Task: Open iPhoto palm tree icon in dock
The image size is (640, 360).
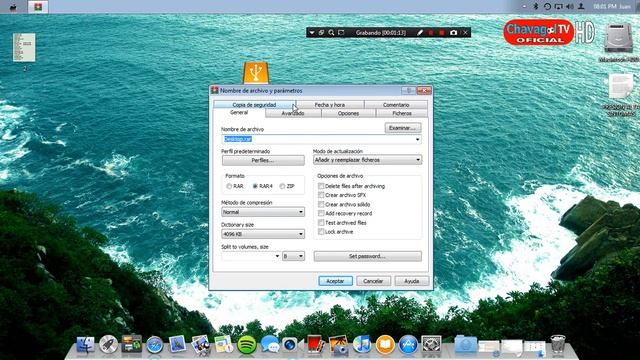Action: tap(338, 345)
